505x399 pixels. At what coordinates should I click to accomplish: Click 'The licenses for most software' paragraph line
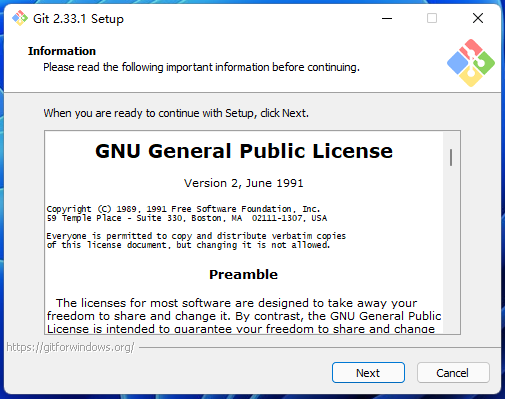coord(236,303)
